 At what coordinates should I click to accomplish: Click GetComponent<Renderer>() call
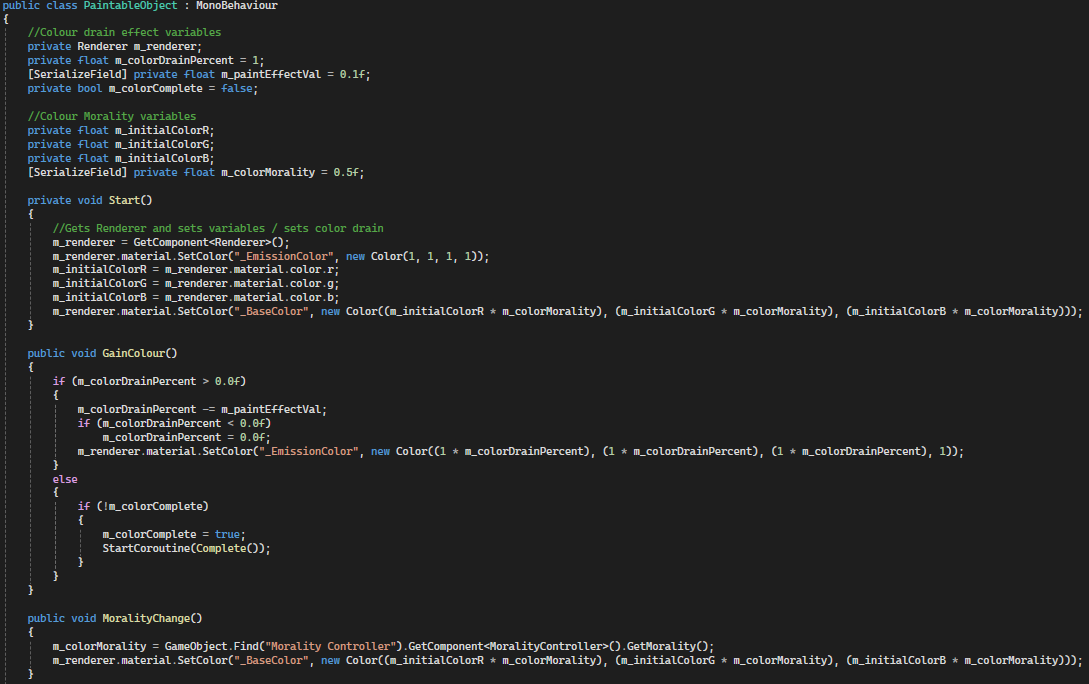point(210,242)
